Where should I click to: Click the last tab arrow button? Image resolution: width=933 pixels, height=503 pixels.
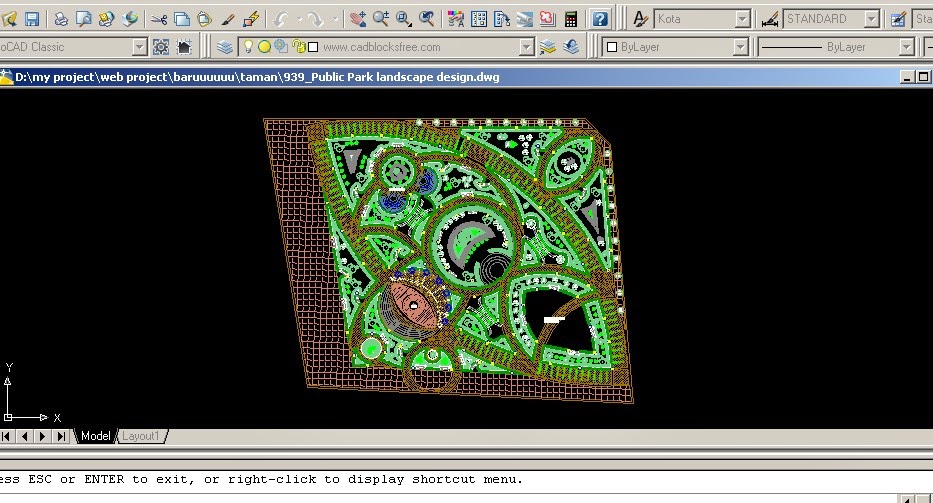tap(61, 436)
